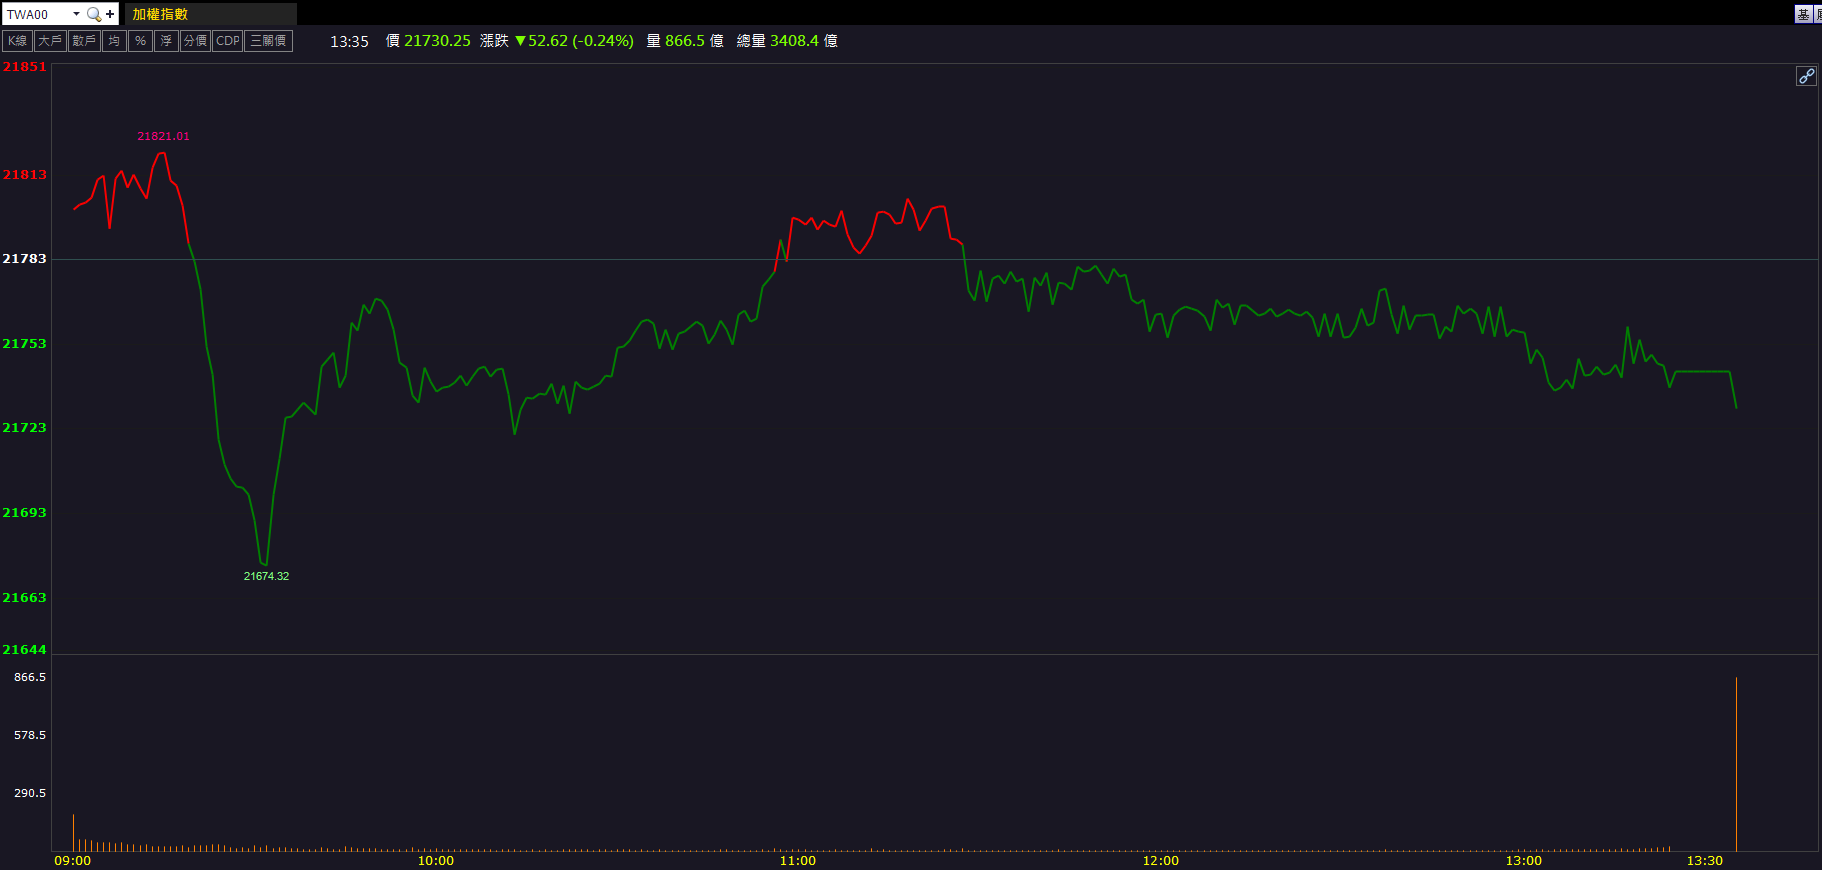Click the total volume 3408.4 億

click(x=804, y=41)
